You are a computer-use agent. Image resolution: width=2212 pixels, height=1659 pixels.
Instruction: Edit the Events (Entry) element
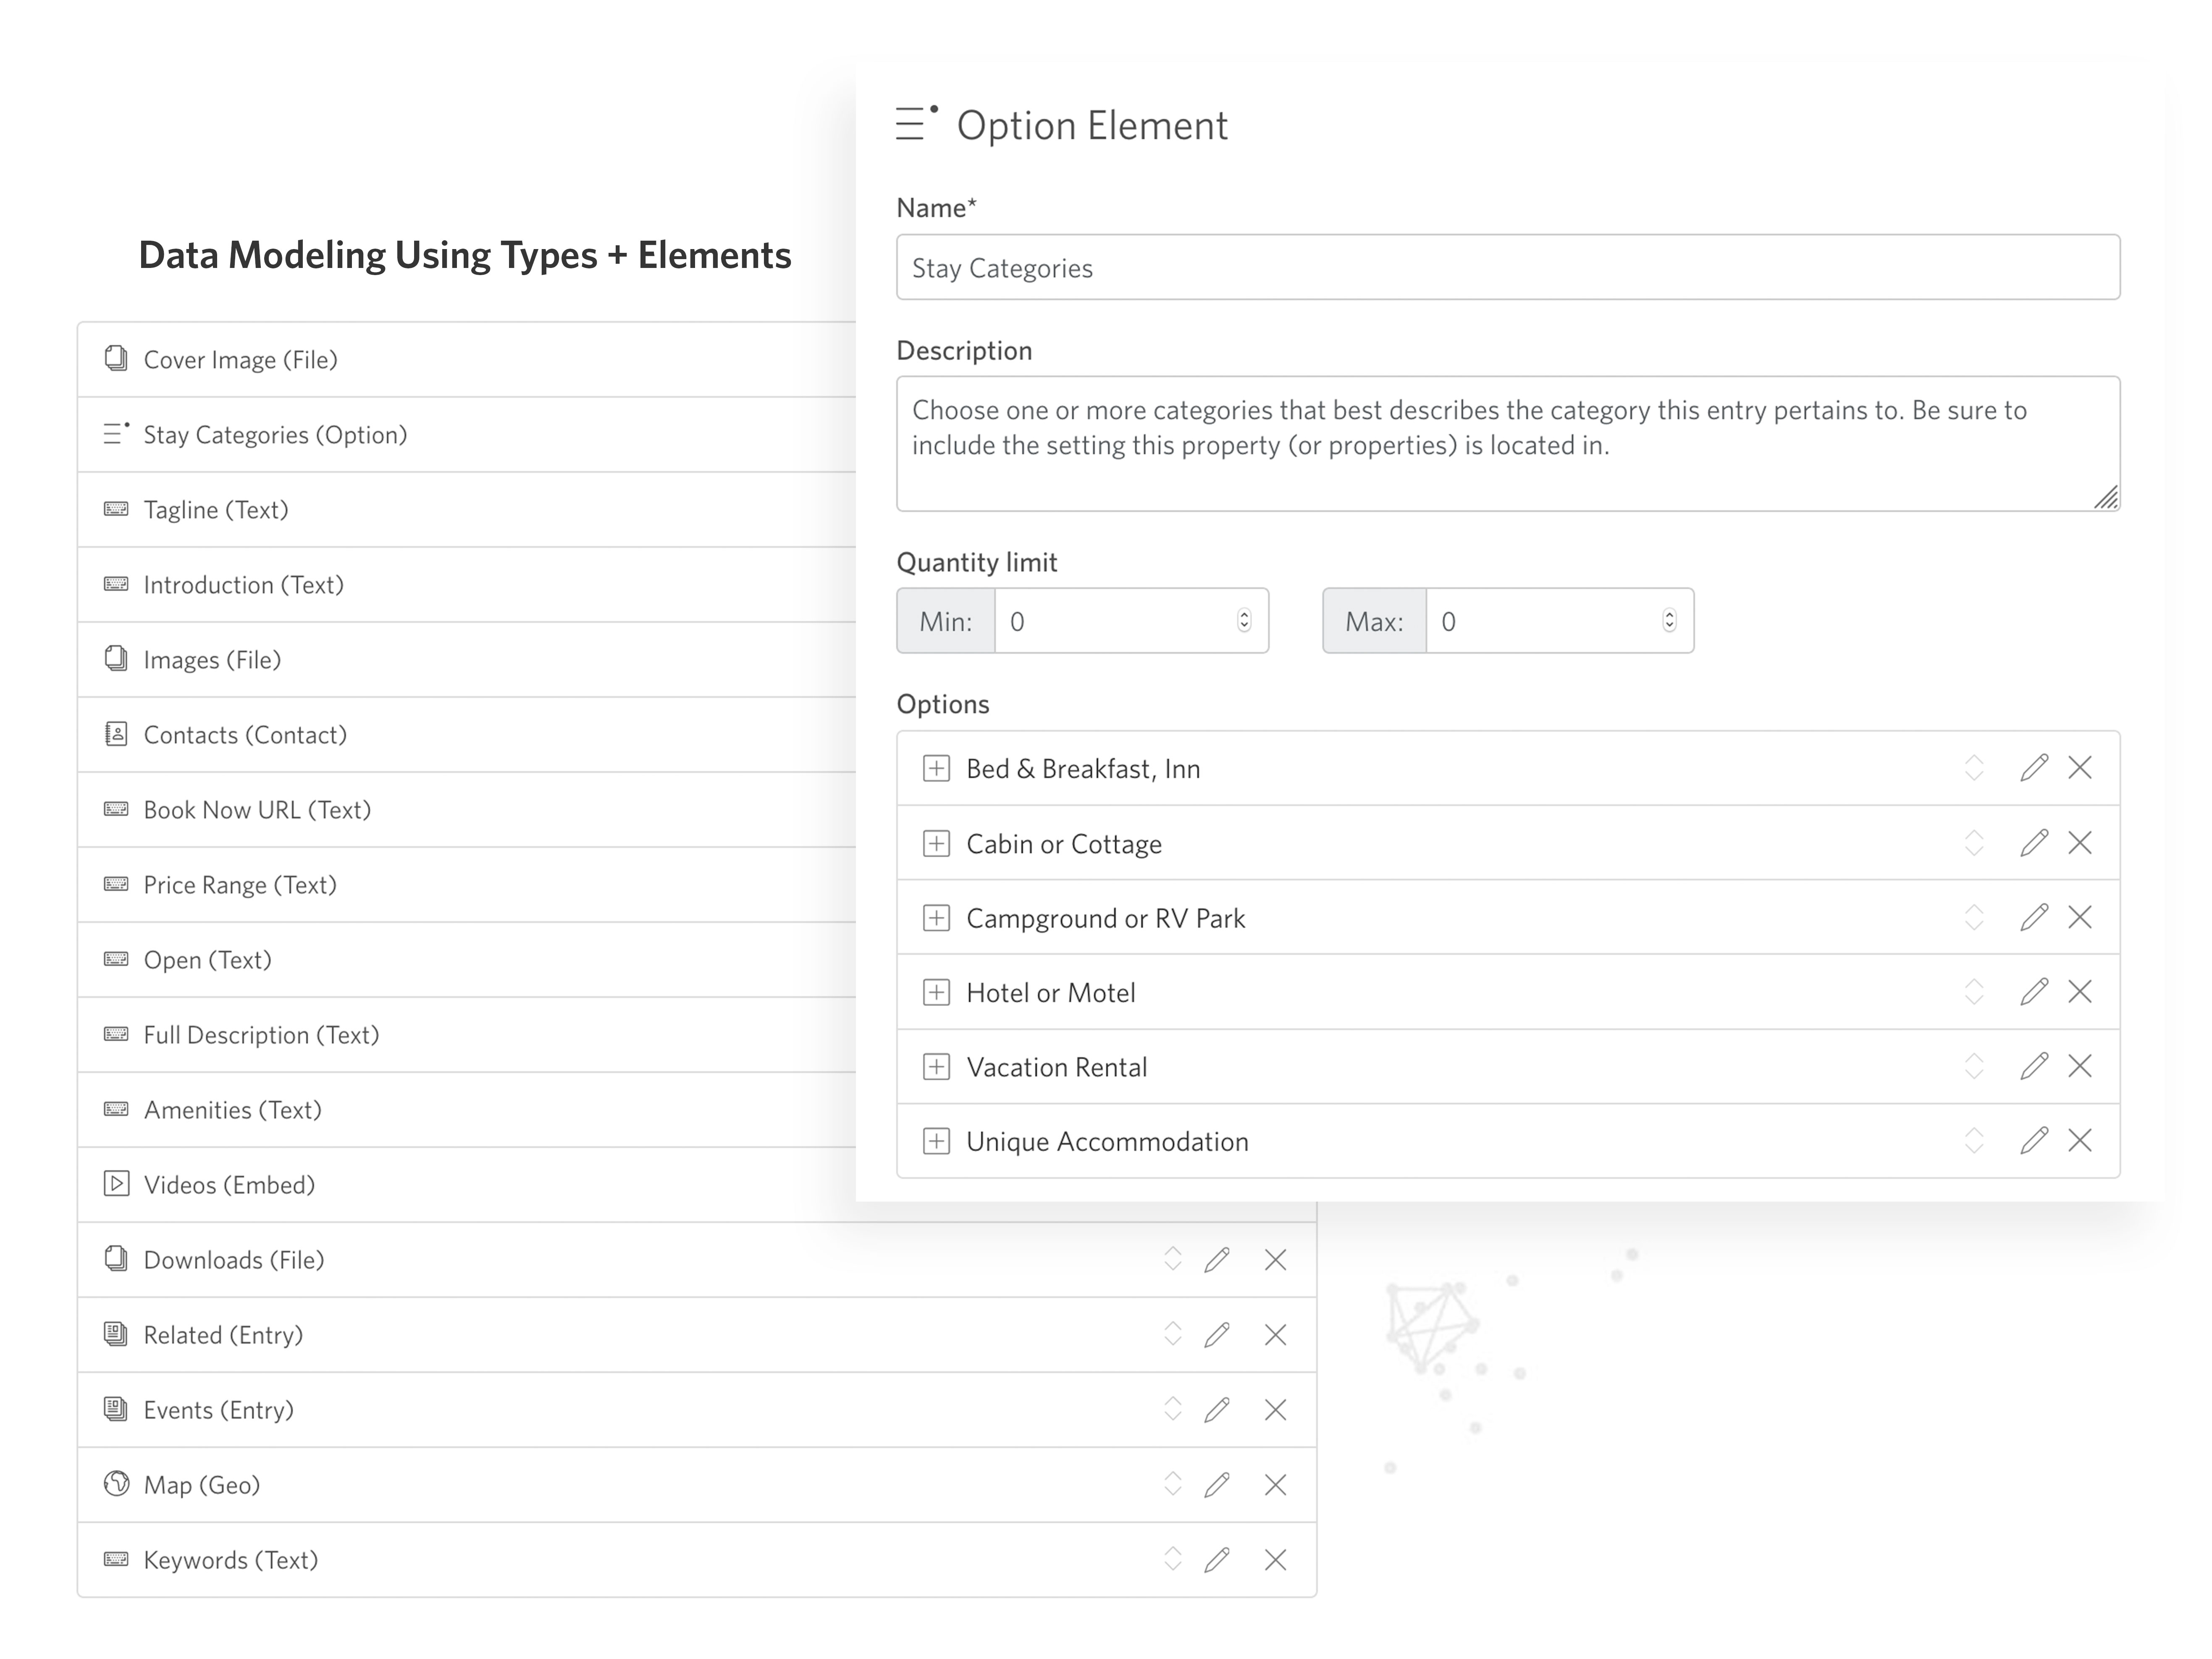(x=1217, y=1410)
